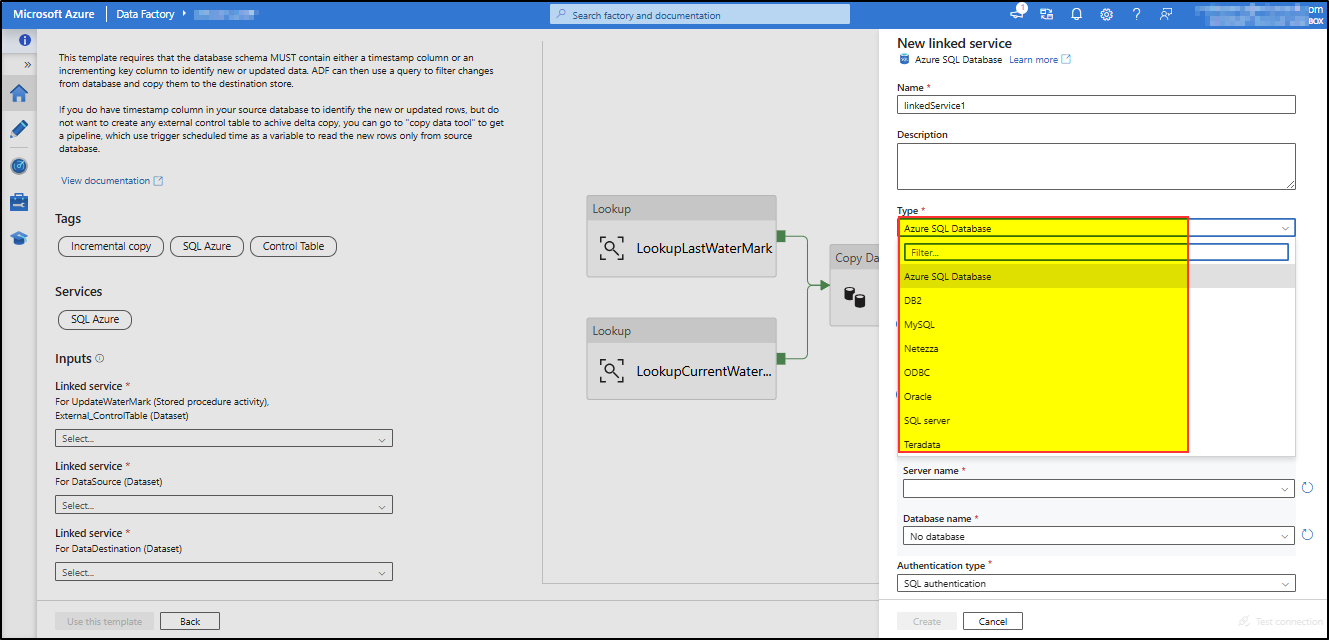
Task: Open the Home hub in left sidebar
Action: [18, 94]
